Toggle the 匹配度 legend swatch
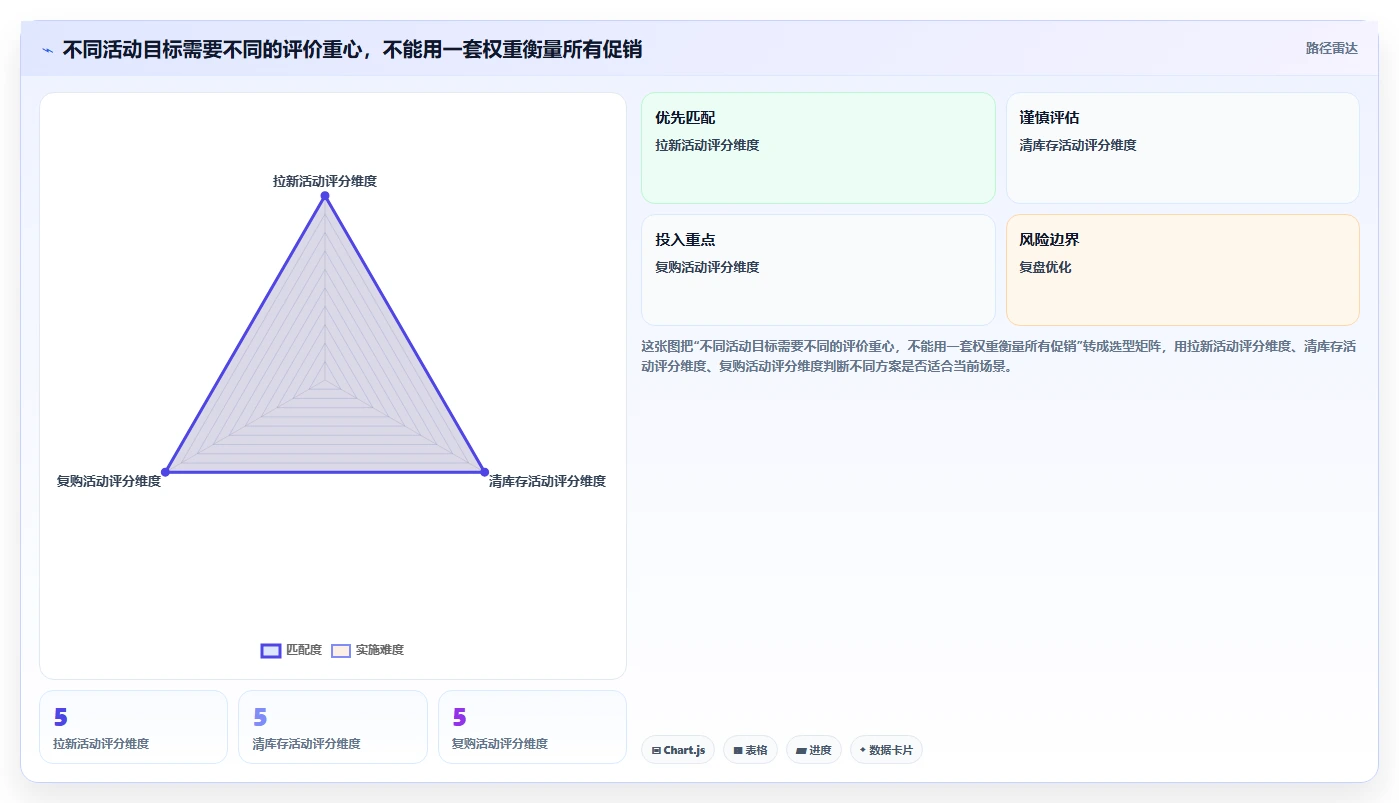The image size is (1399, 803). [271, 650]
